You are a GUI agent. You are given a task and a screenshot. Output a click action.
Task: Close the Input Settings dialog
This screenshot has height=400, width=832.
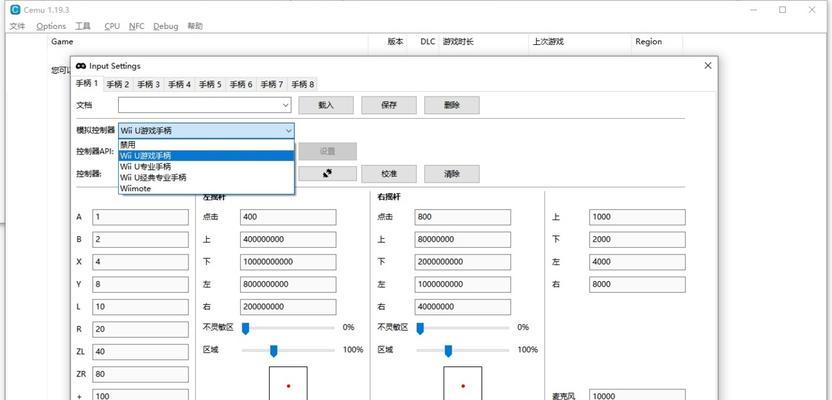(707, 65)
